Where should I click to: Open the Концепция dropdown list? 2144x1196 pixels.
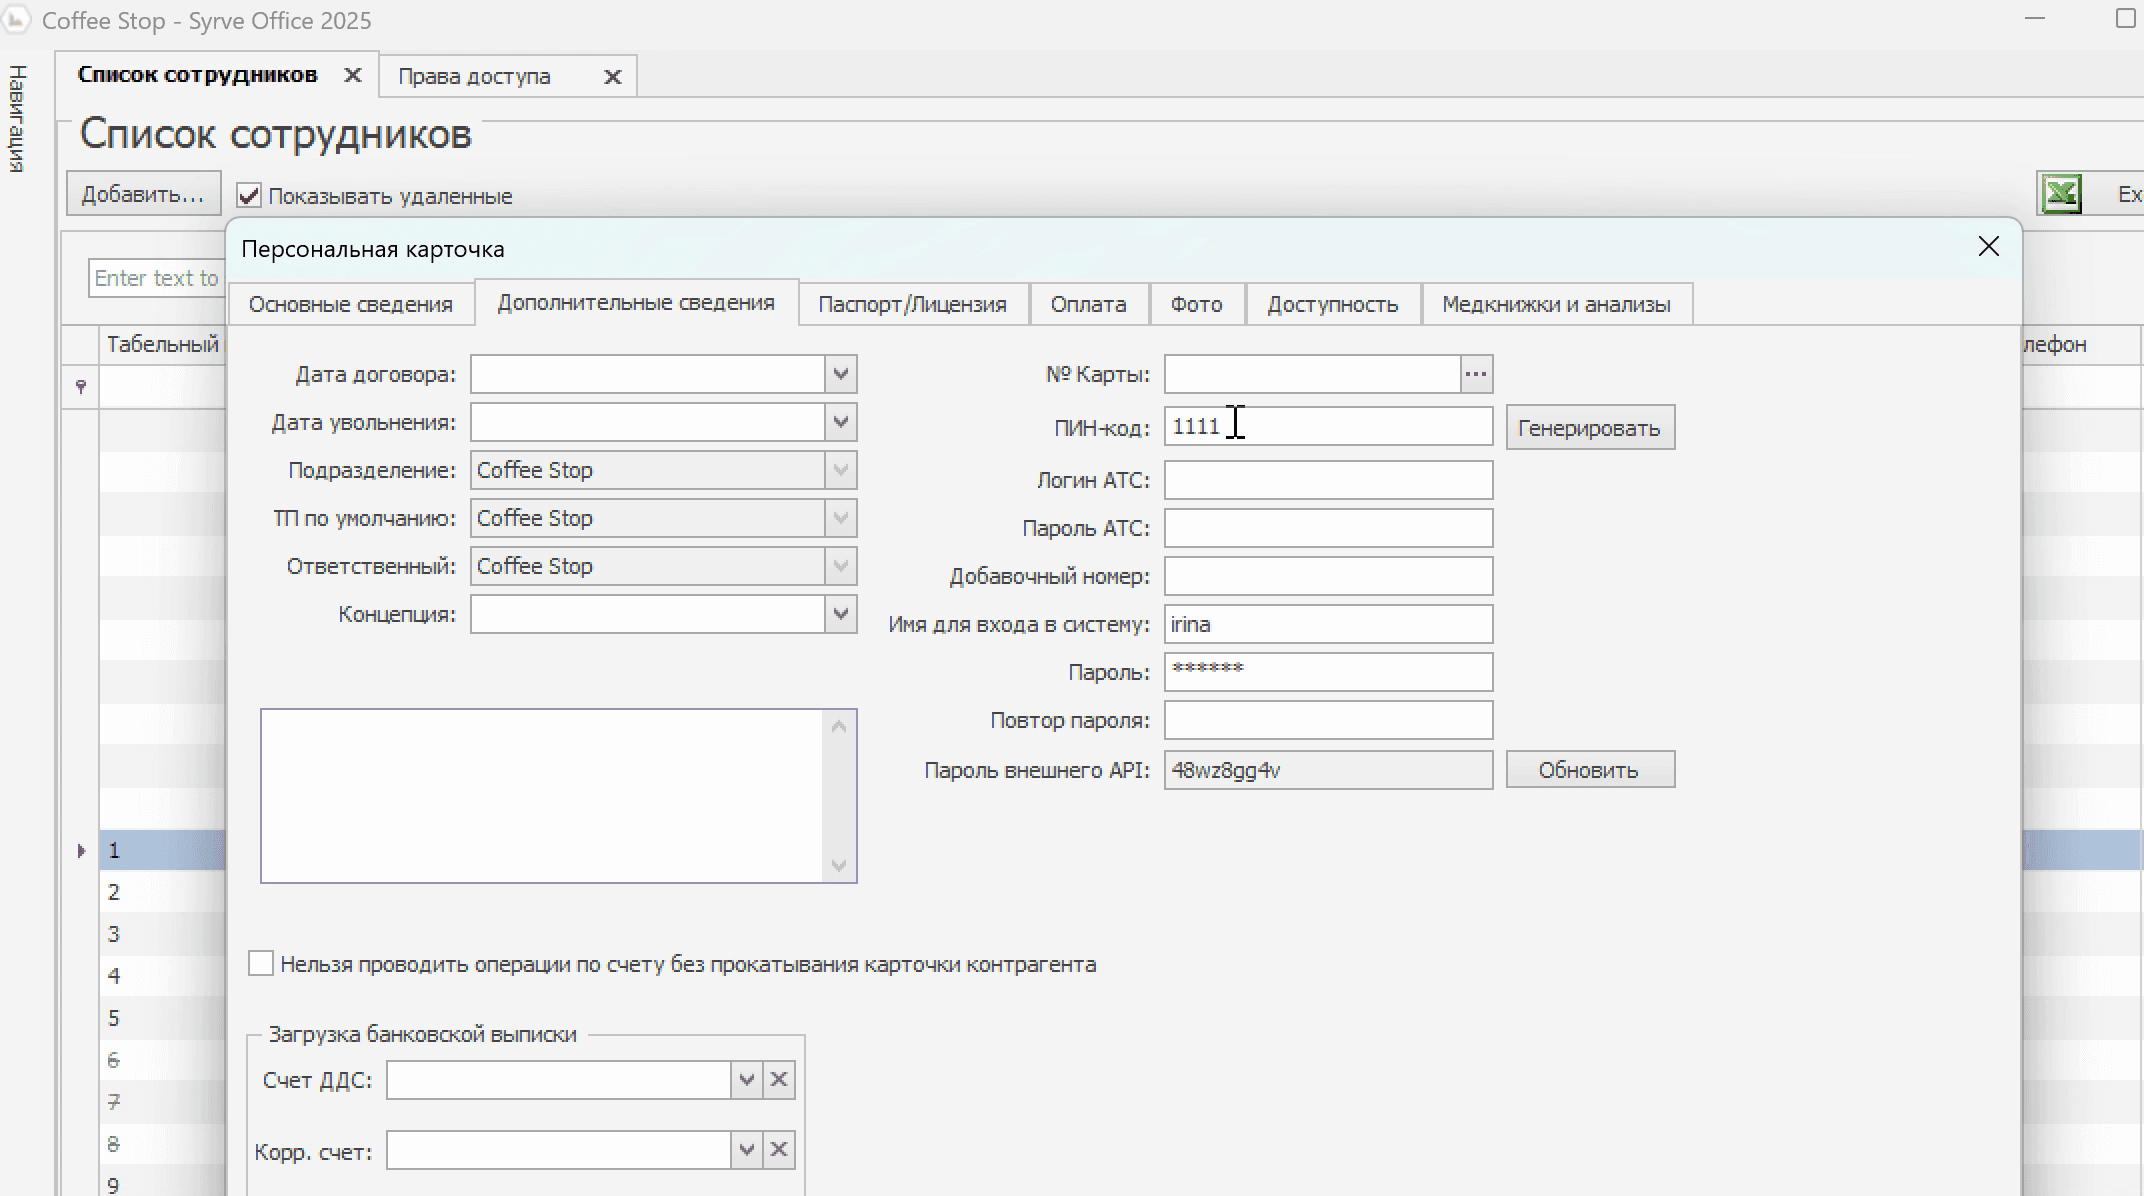point(841,614)
